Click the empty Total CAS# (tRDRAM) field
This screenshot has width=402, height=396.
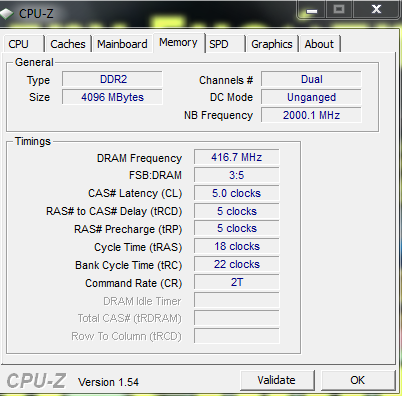click(x=237, y=318)
